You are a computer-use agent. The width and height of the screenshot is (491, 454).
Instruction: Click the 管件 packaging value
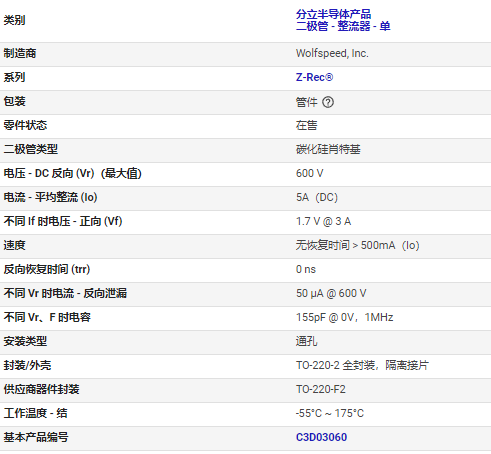(307, 102)
